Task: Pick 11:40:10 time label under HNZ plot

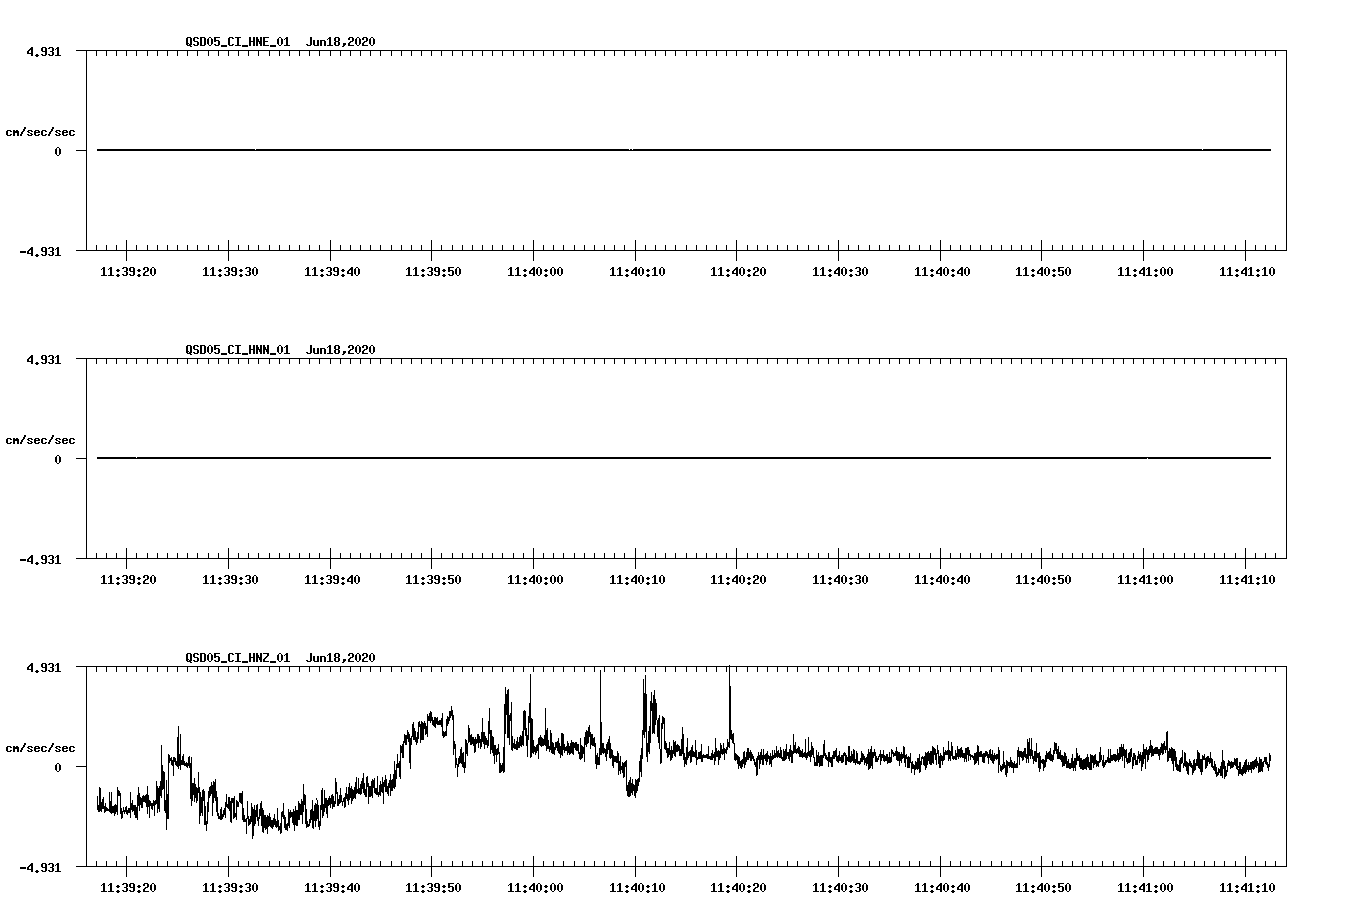Action: point(637,888)
